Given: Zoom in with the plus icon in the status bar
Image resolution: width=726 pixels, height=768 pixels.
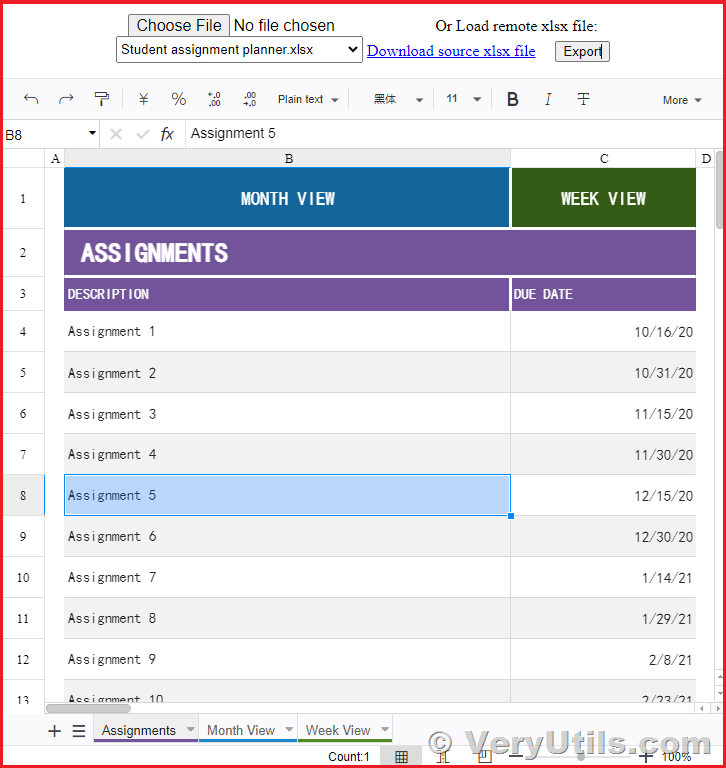Looking at the screenshot, I should tap(646, 757).
